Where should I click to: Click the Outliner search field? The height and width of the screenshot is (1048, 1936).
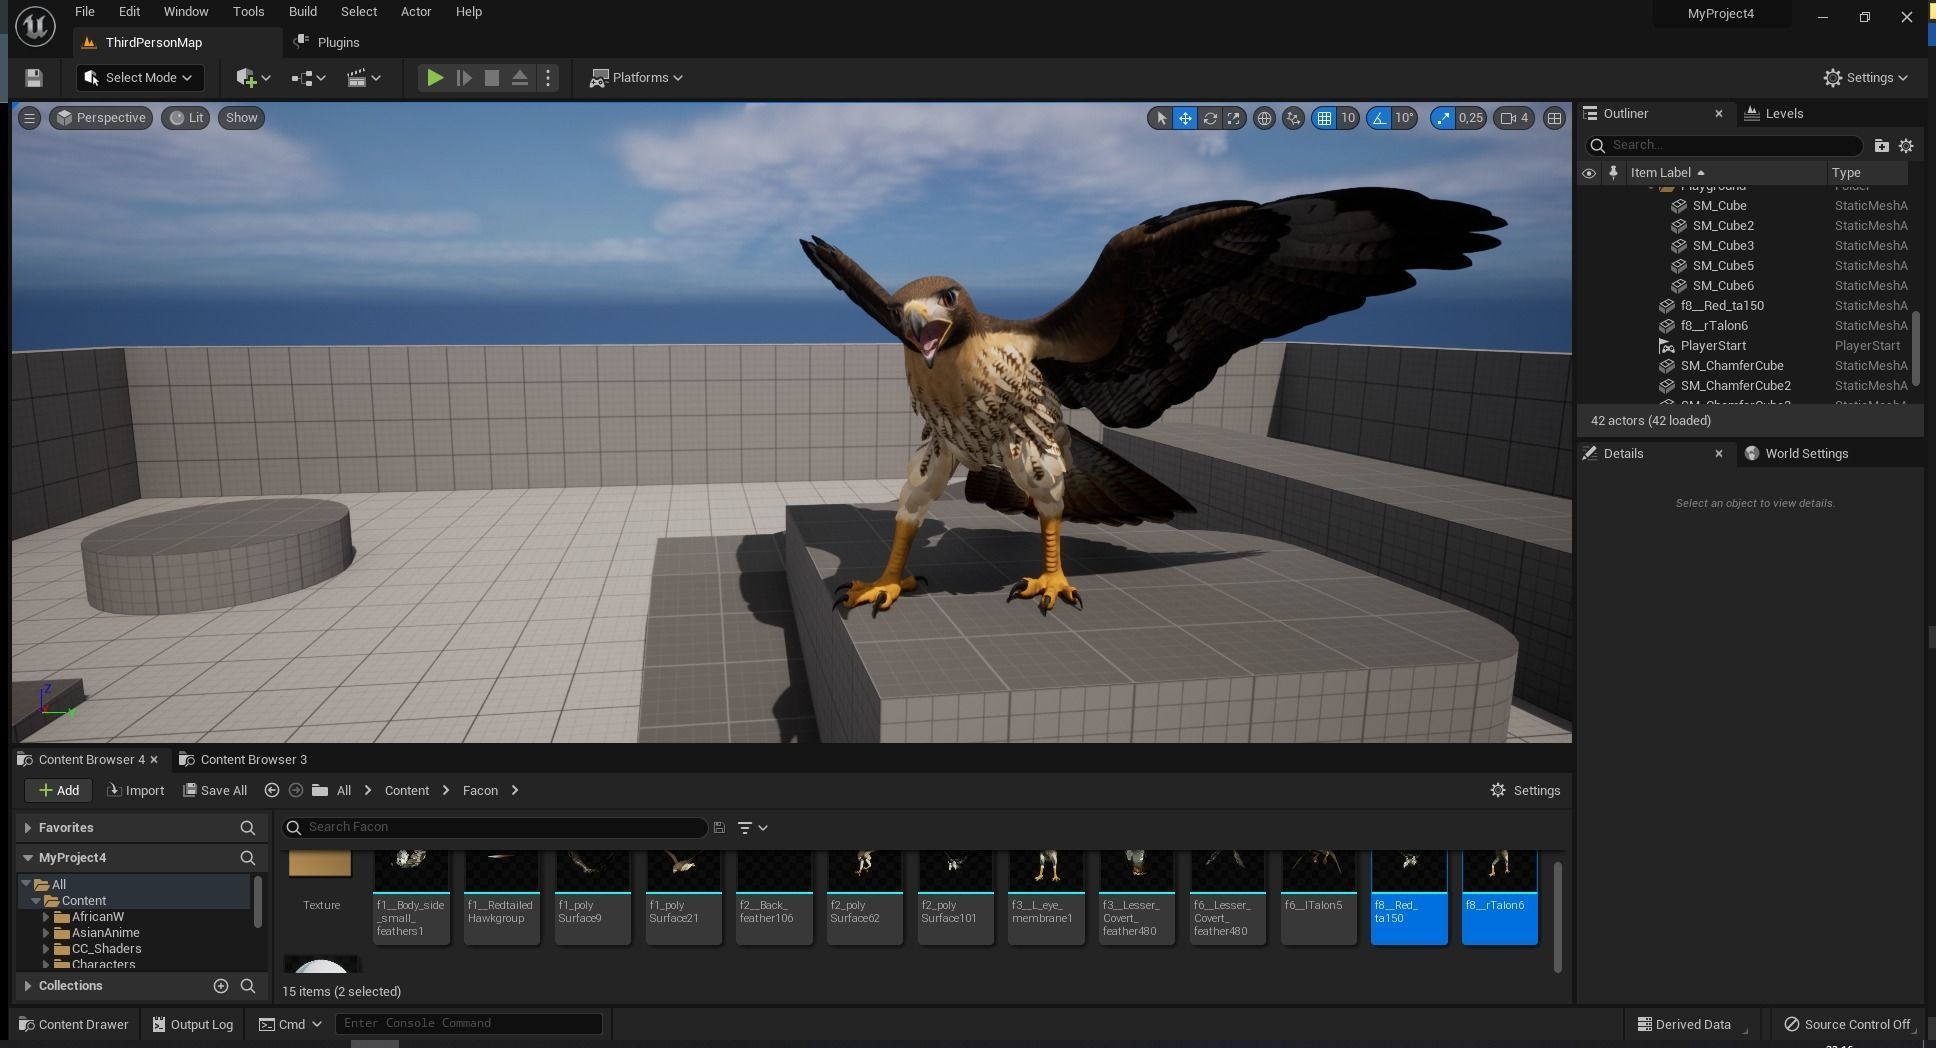(1724, 145)
